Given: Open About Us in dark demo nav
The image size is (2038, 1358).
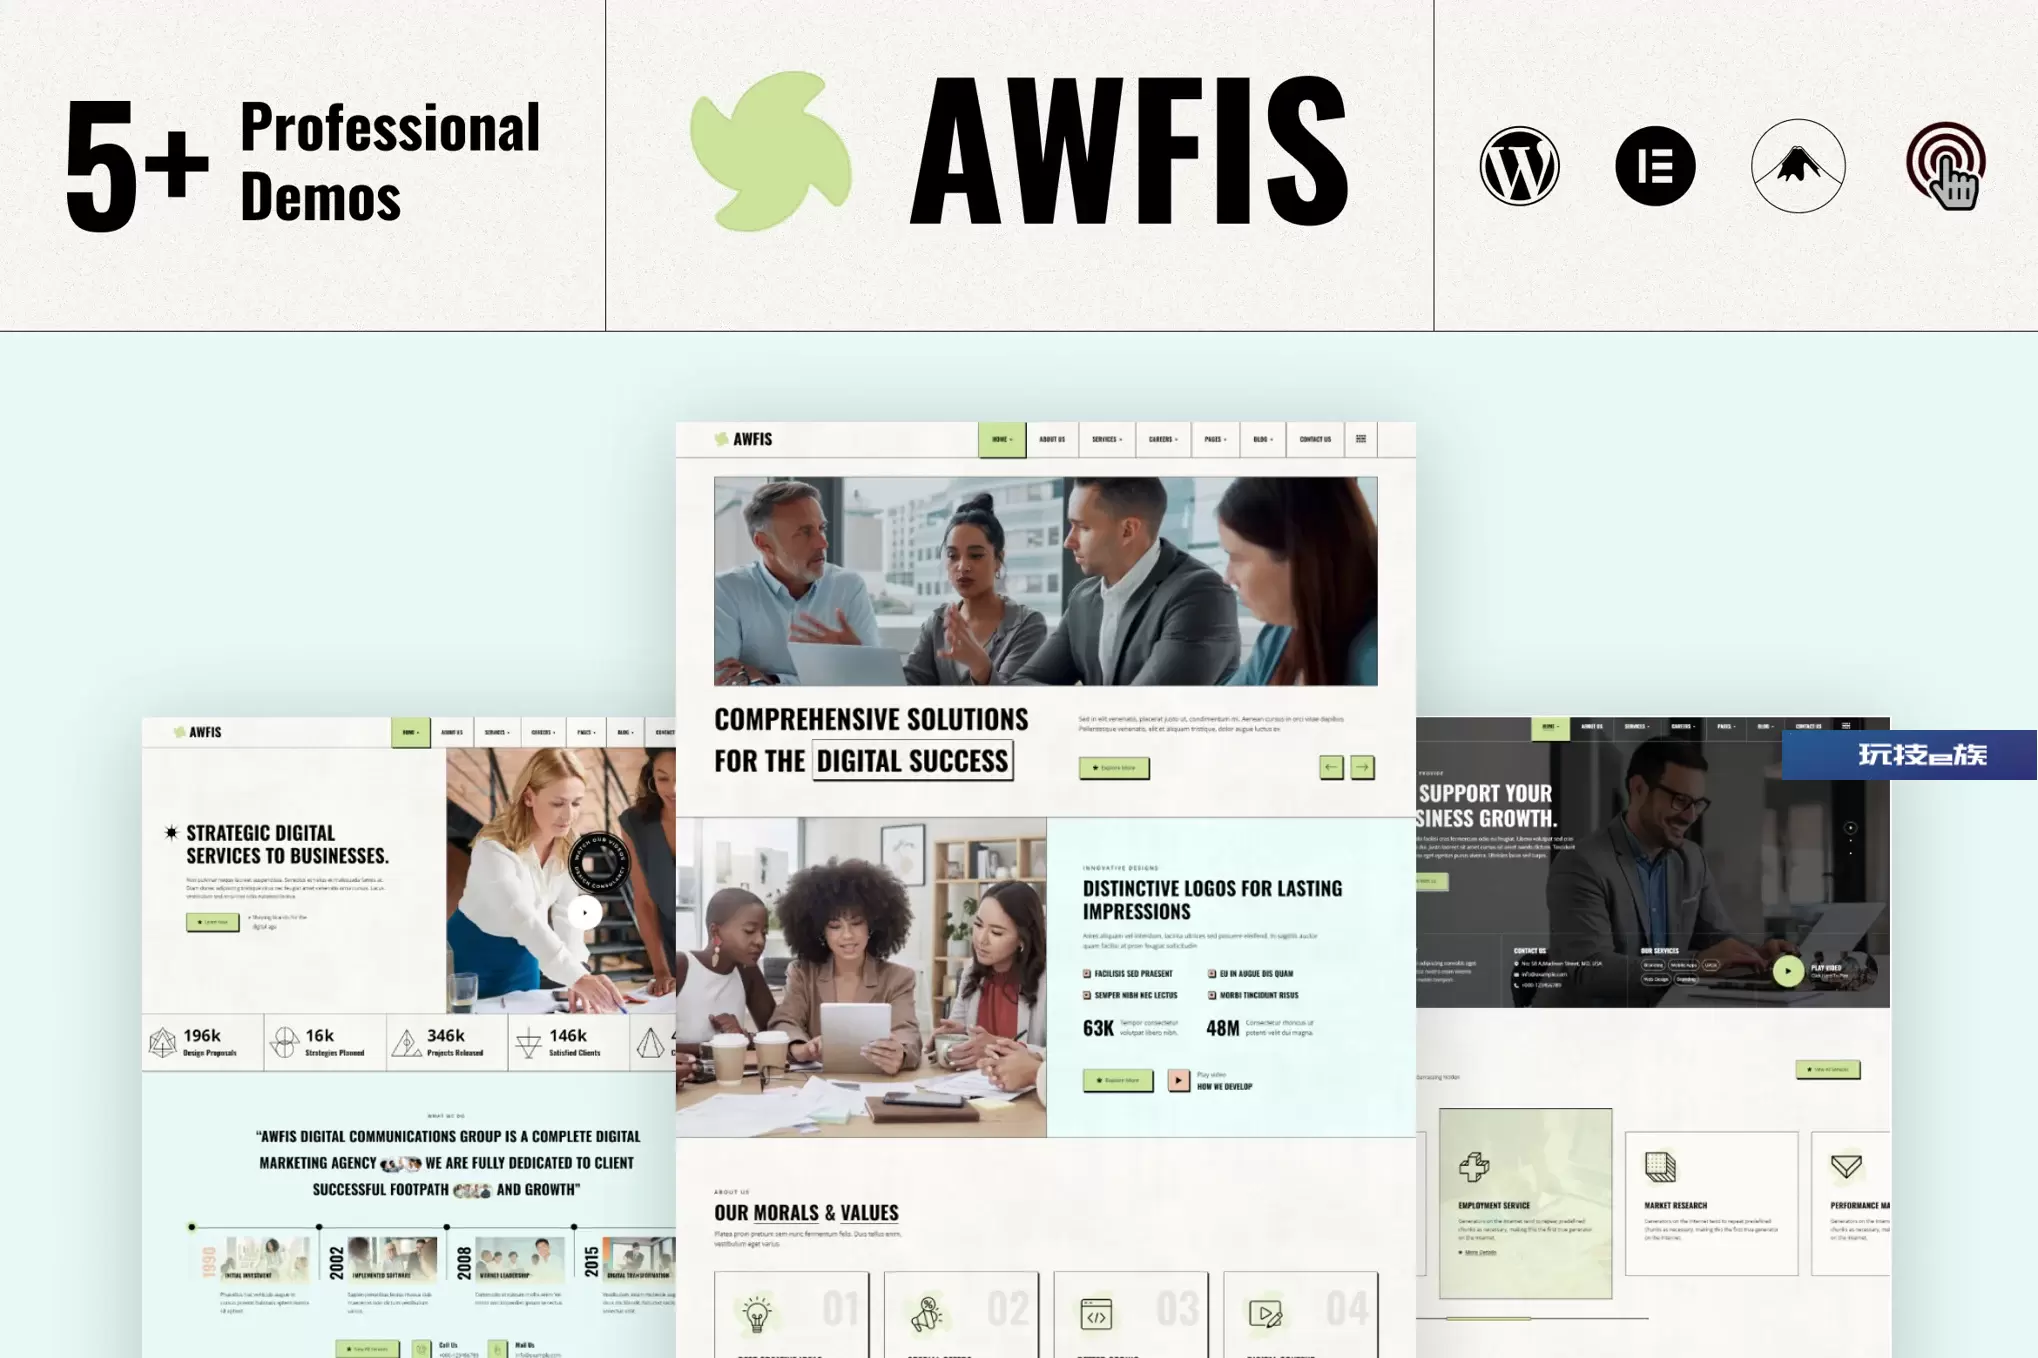Looking at the screenshot, I should (x=1592, y=726).
